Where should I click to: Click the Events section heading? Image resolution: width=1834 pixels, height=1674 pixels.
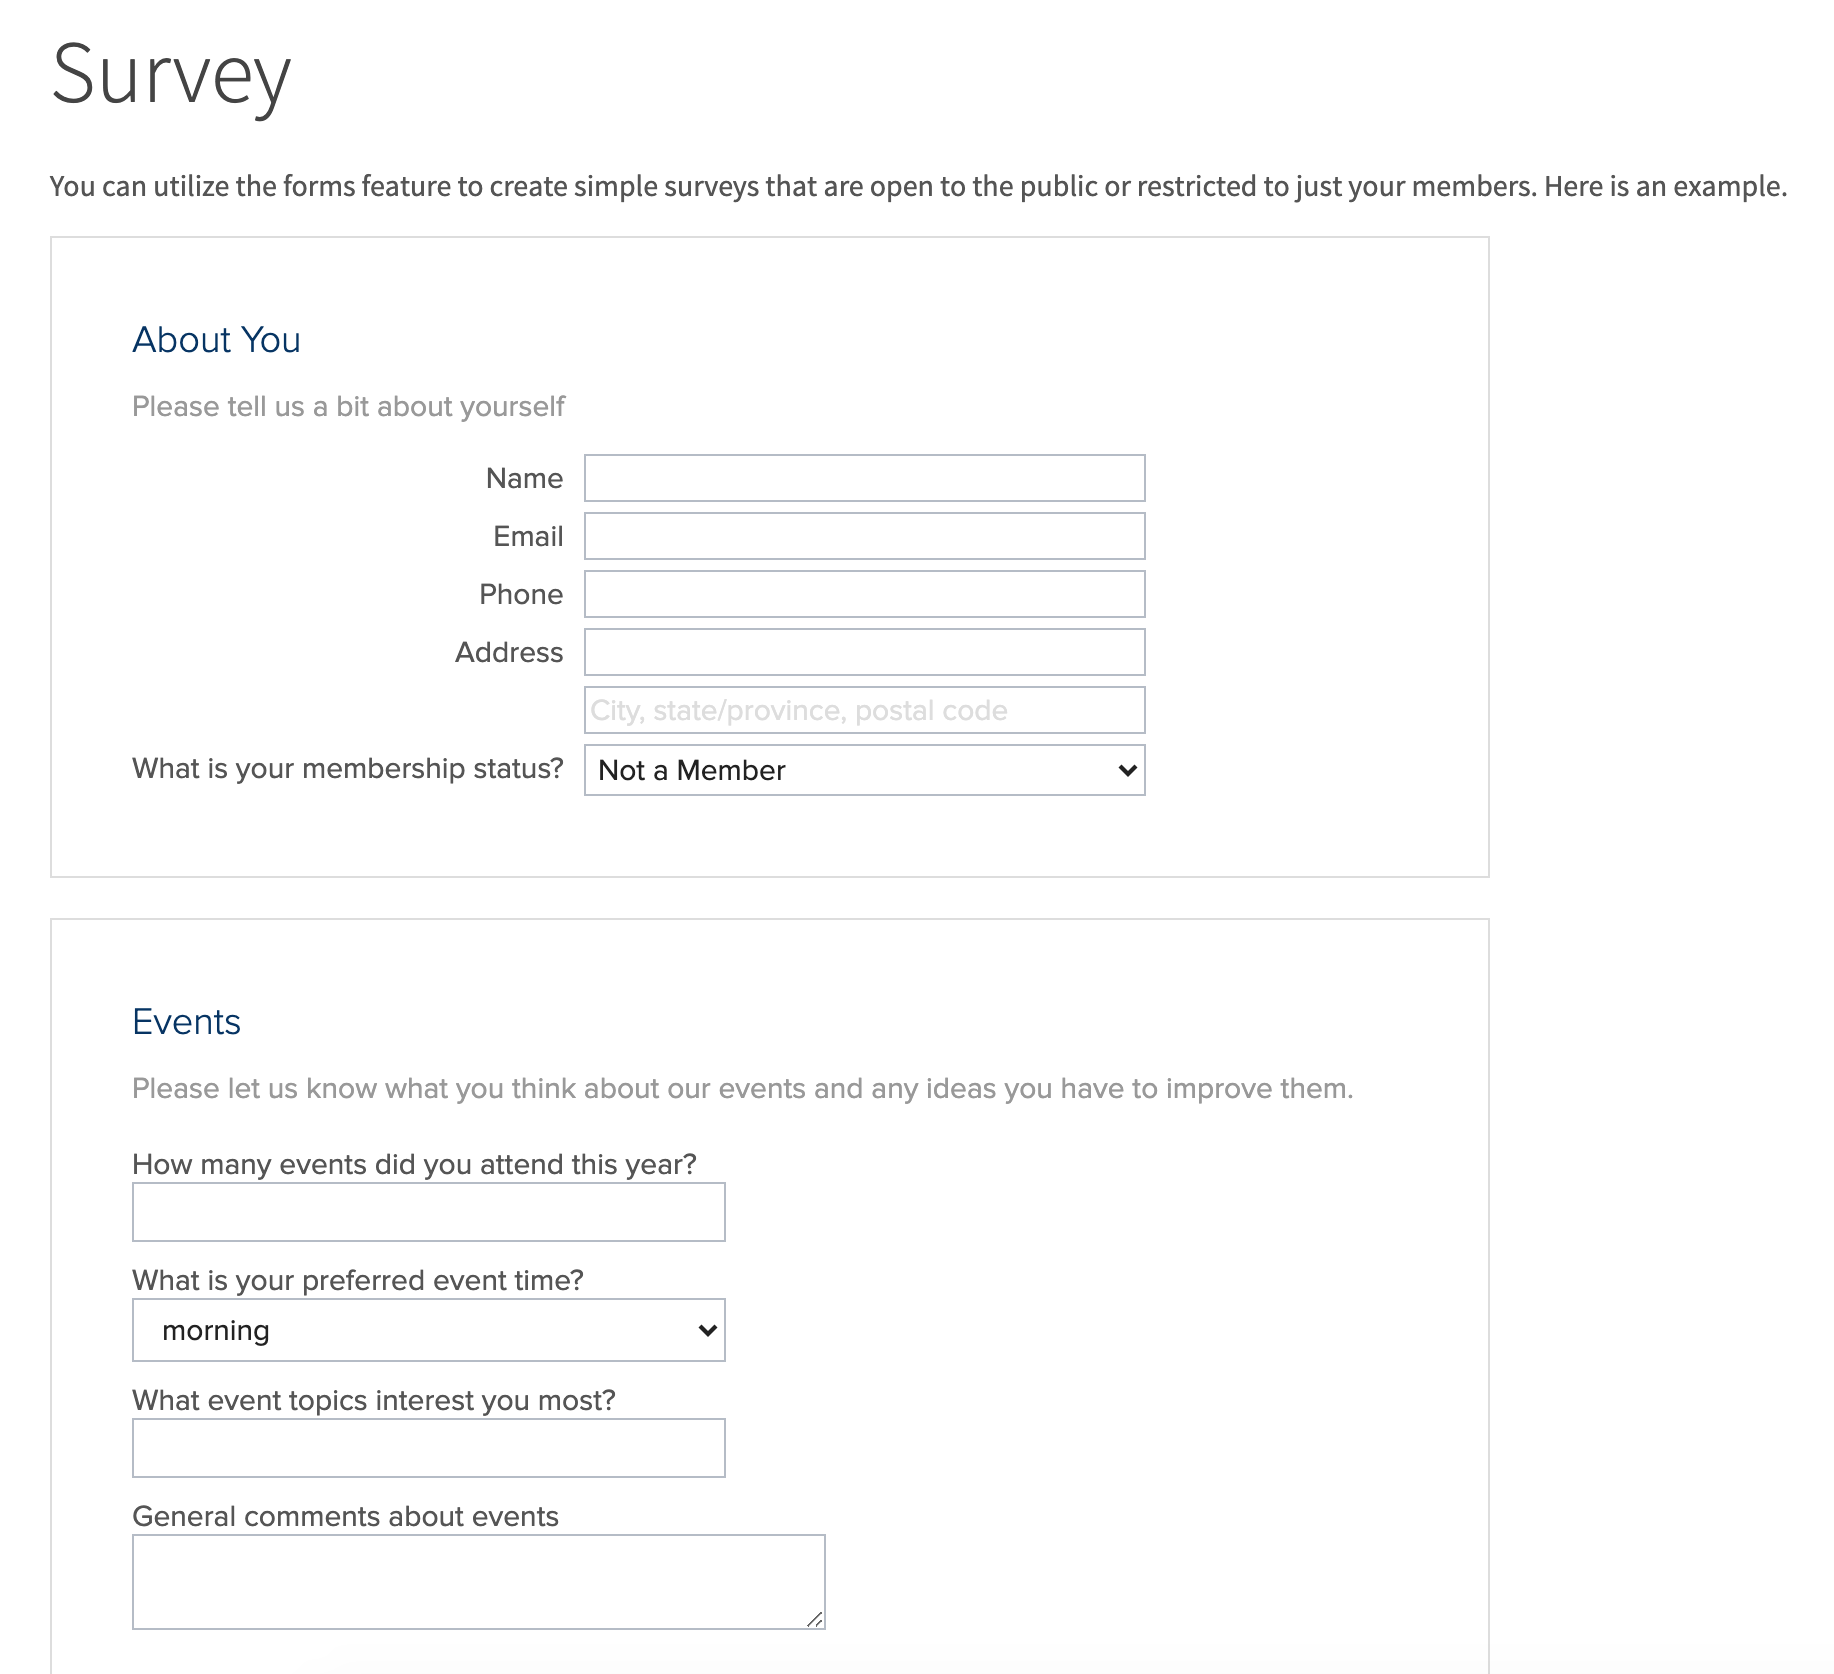pyautogui.click(x=186, y=1022)
